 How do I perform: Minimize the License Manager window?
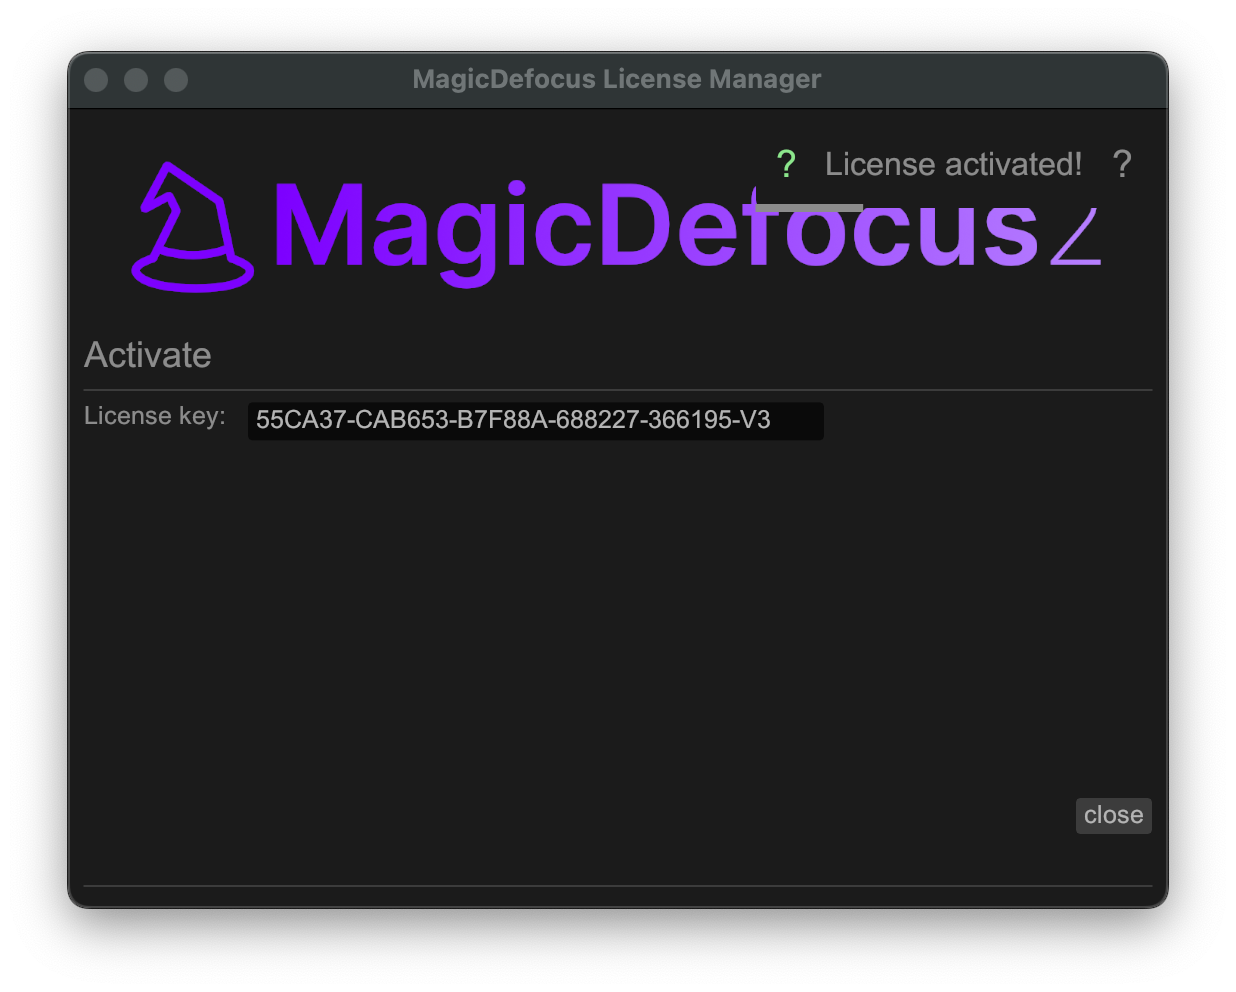pos(136,80)
